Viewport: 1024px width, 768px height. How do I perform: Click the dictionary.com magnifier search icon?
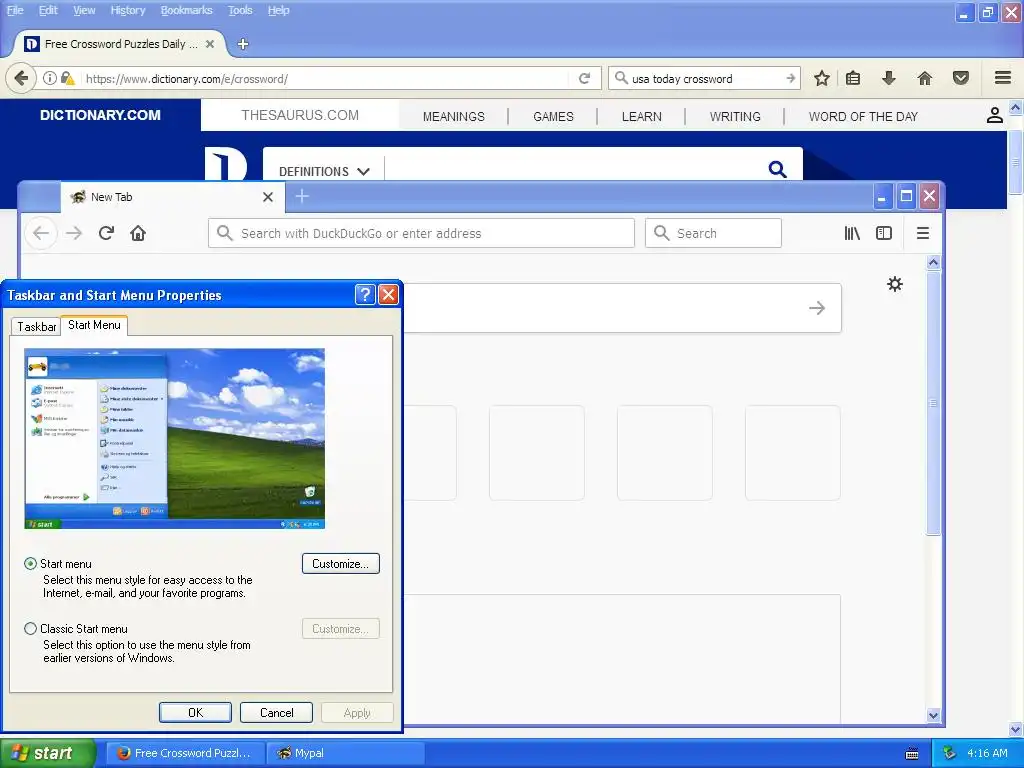[x=777, y=169]
